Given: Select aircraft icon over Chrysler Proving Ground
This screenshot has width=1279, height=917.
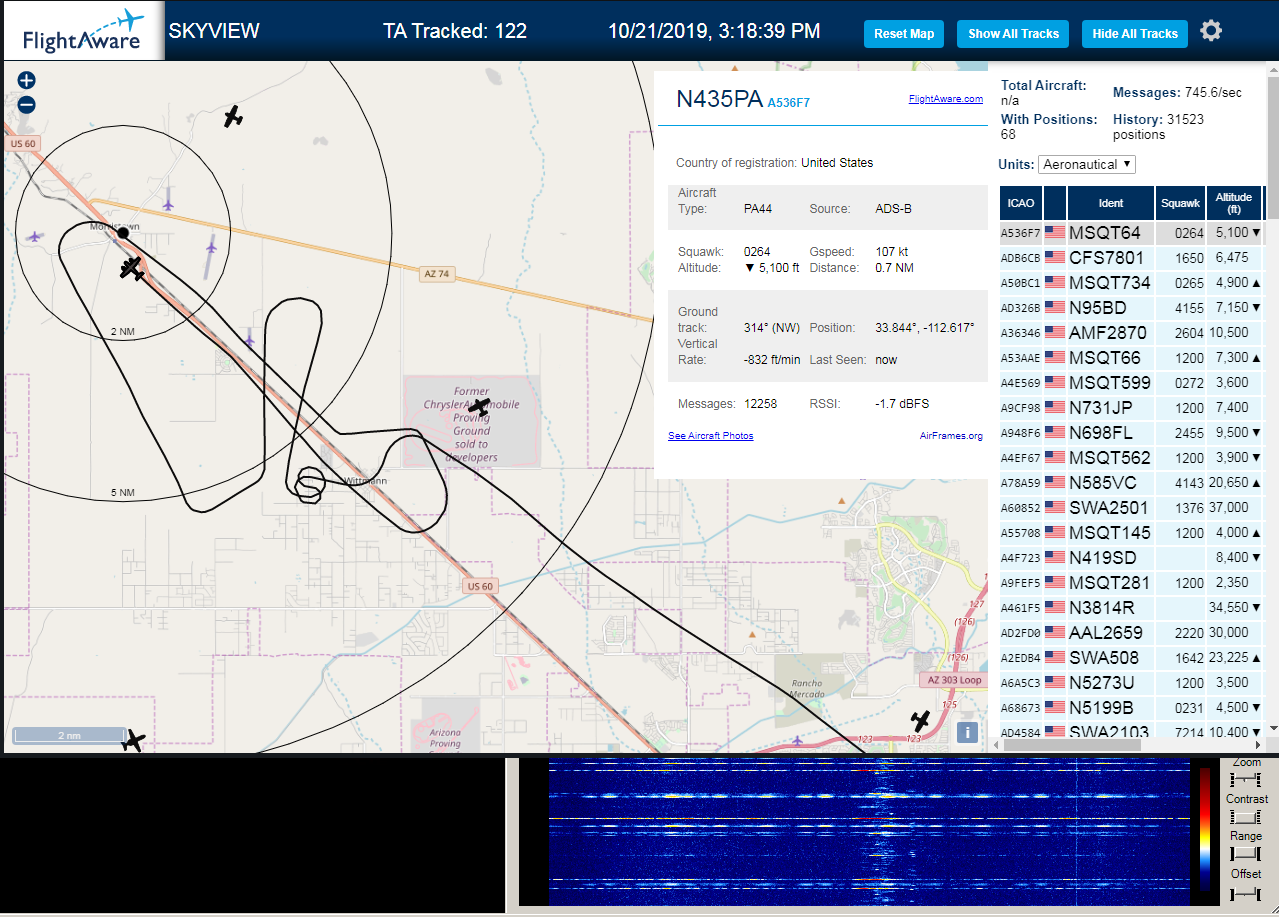Looking at the screenshot, I should click(480, 406).
